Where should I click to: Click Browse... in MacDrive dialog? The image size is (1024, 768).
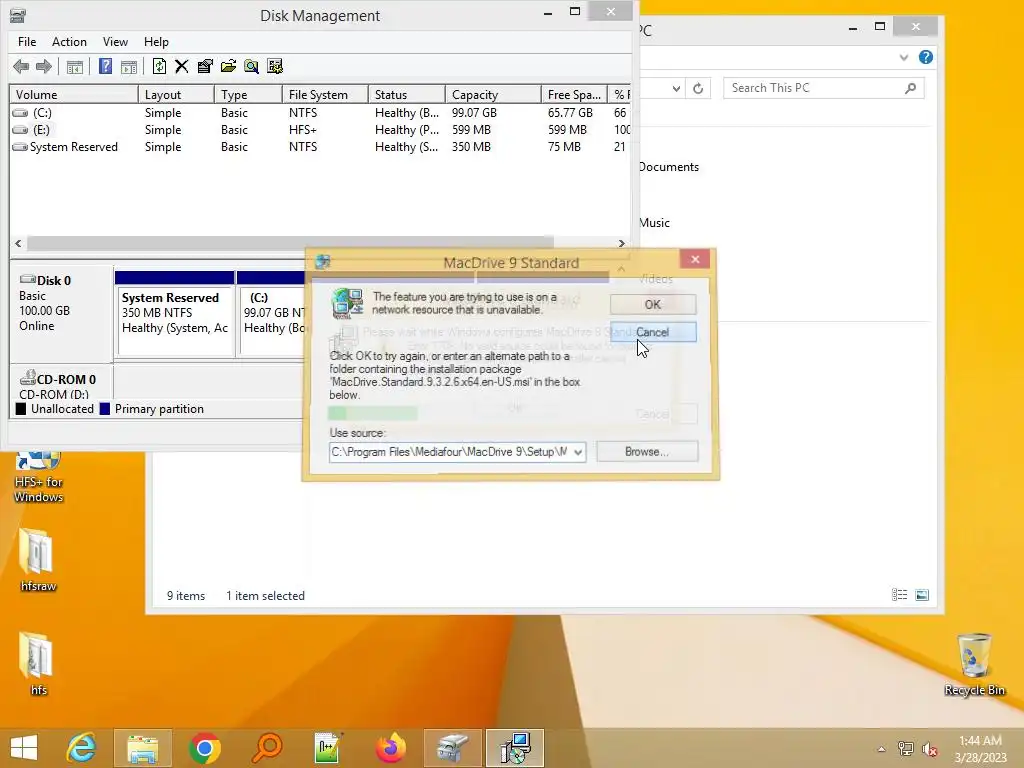pyautogui.click(x=647, y=451)
